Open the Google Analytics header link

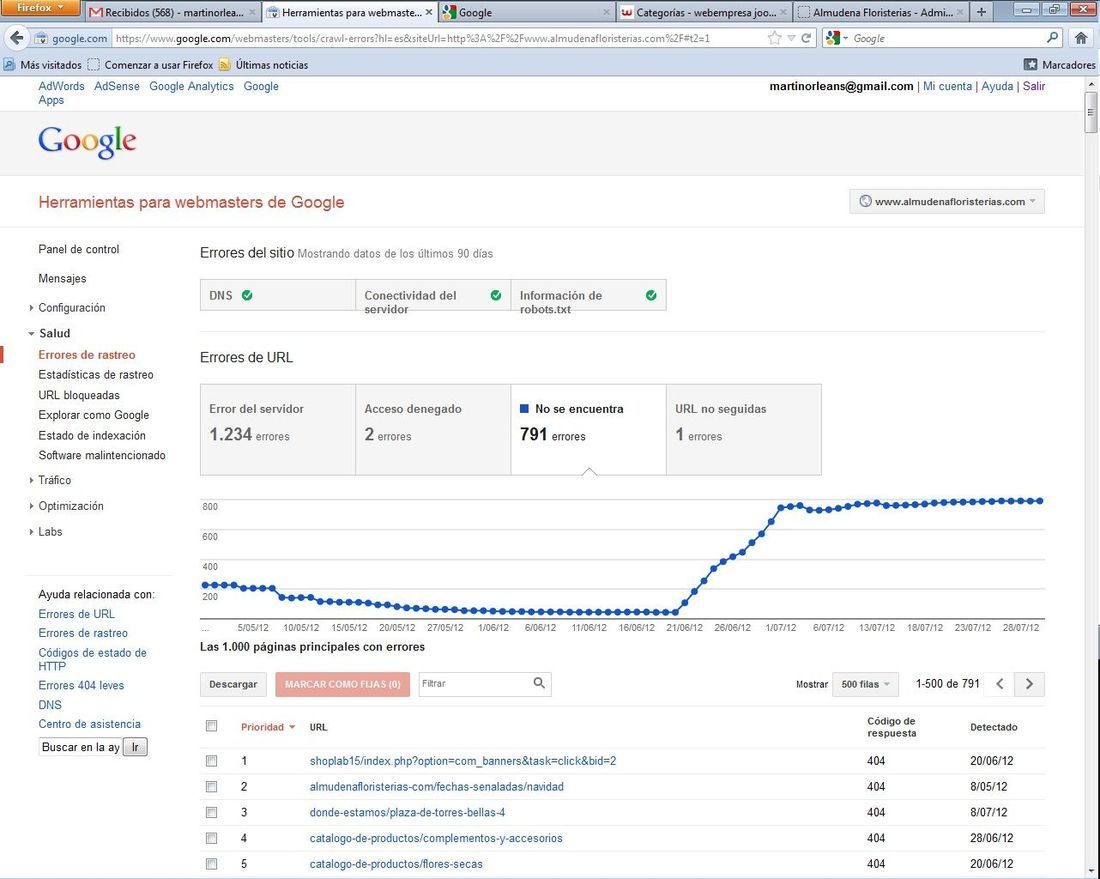[192, 86]
